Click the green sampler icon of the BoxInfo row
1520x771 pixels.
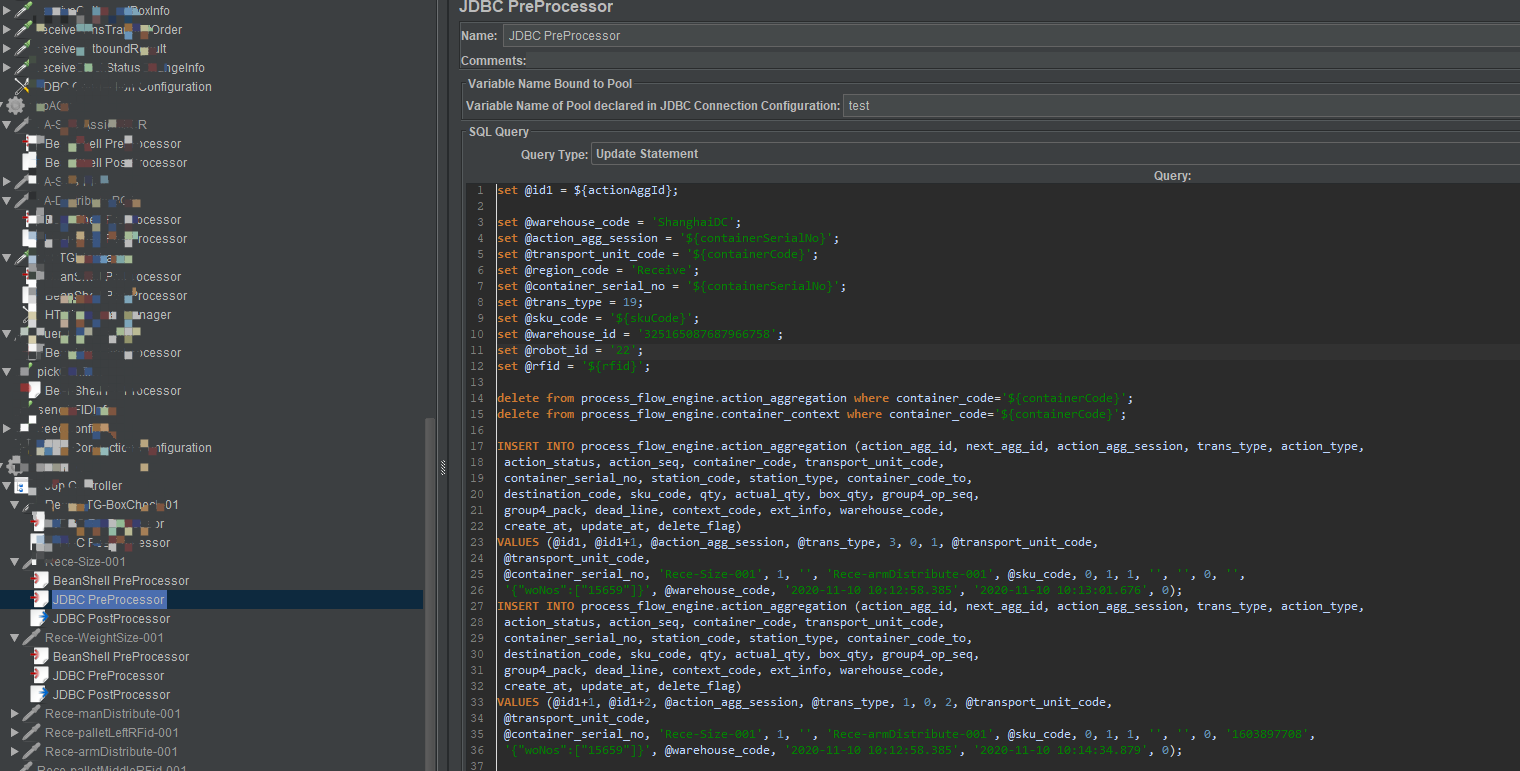[x=24, y=11]
